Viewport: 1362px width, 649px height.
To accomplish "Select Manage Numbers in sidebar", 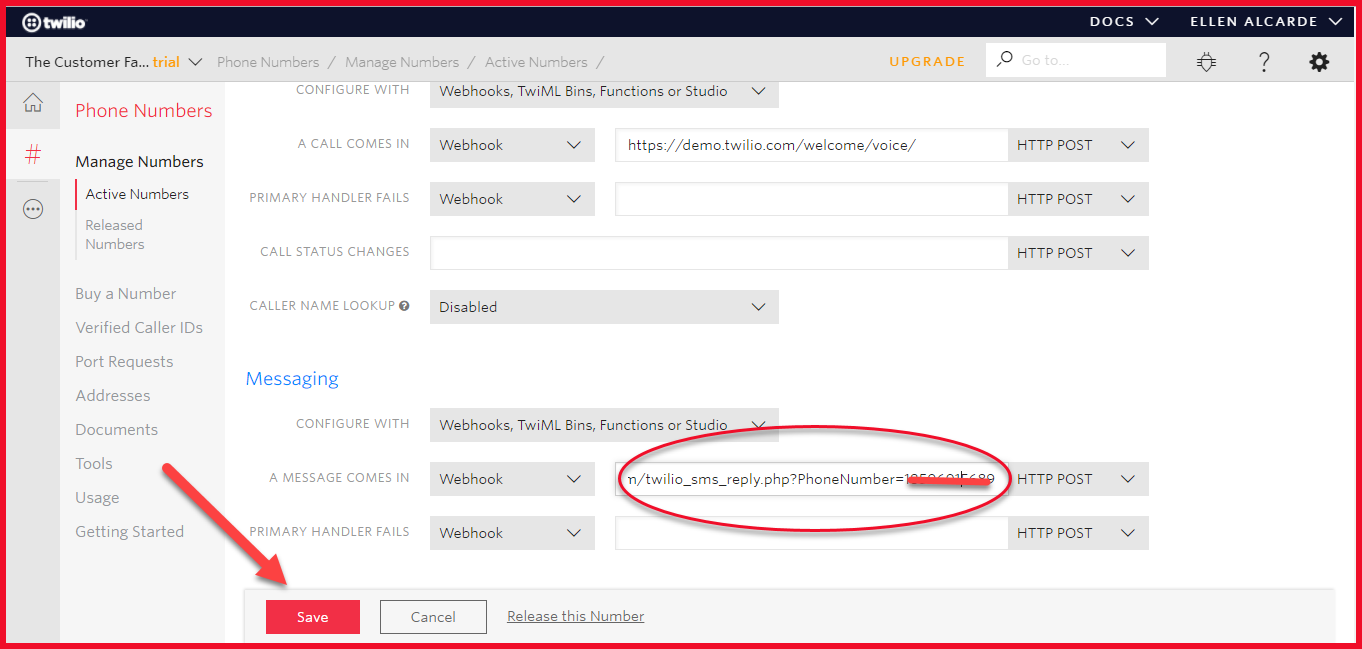I will click(139, 162).
